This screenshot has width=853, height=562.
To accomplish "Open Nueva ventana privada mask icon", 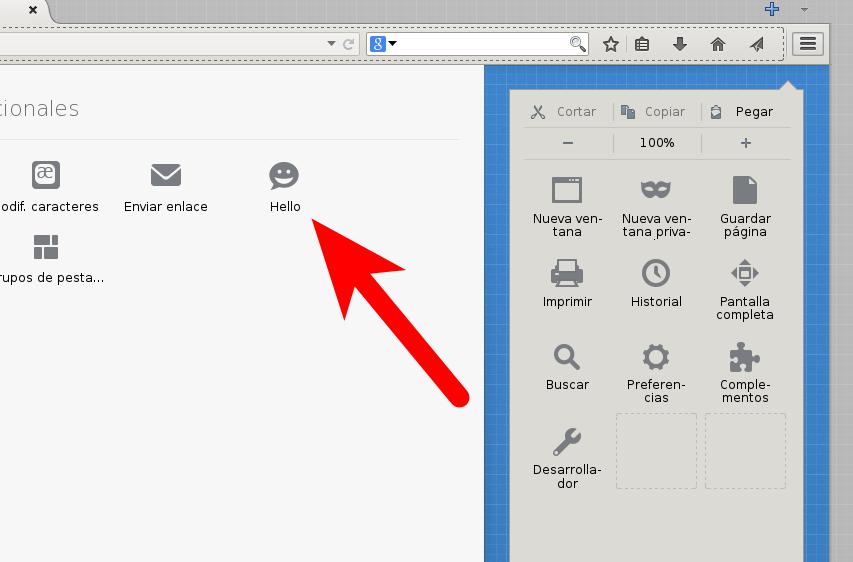I will (656, 190).
